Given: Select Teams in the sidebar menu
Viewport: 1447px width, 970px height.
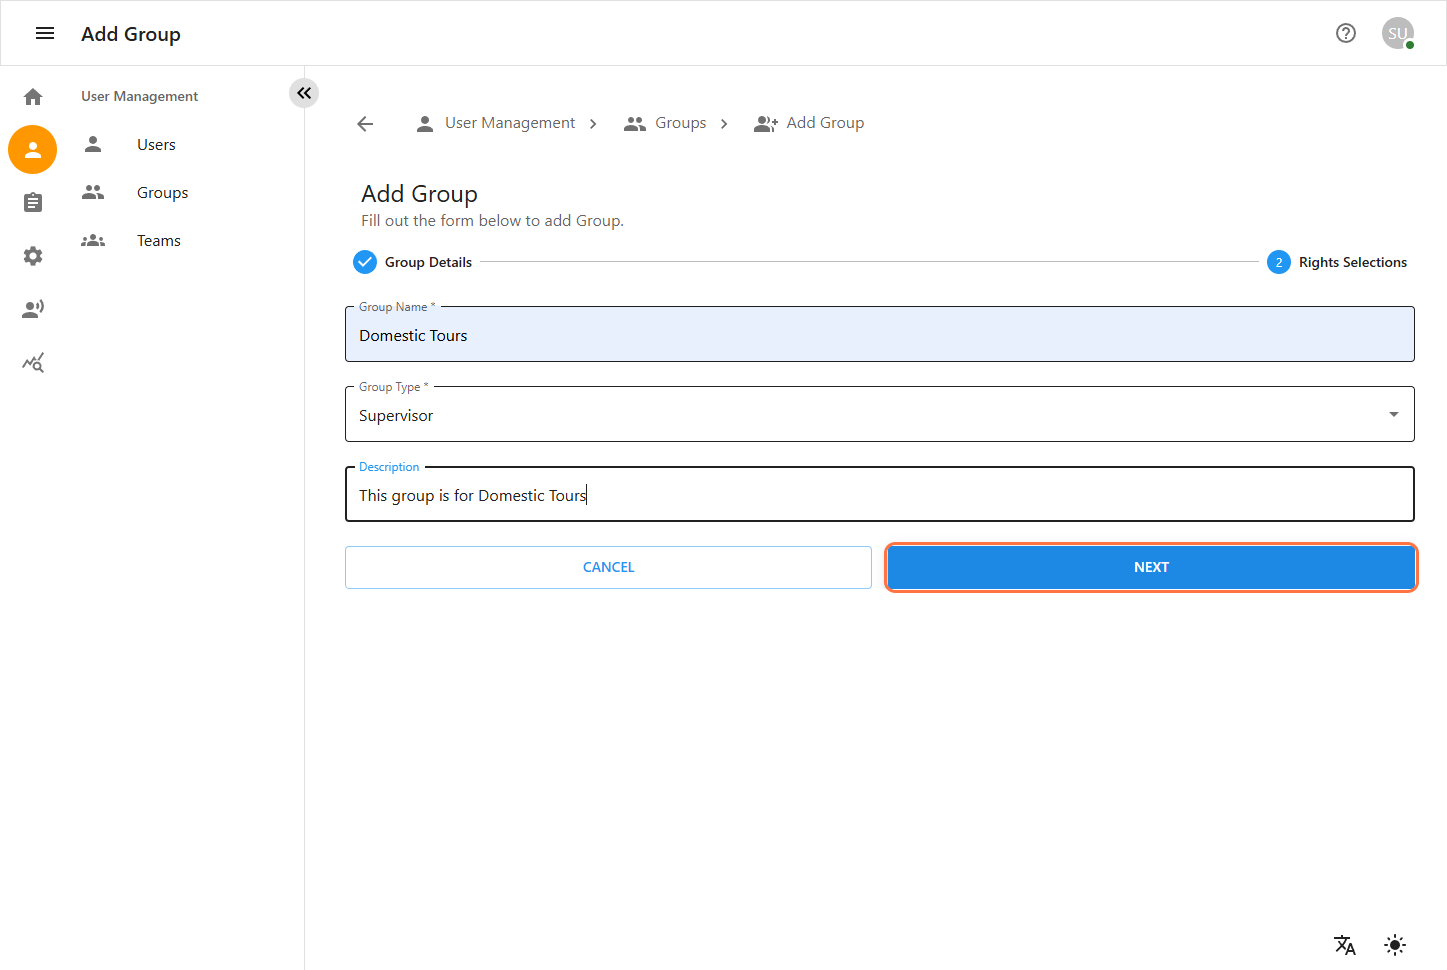Looking at the screenshot, I should 158,241.
